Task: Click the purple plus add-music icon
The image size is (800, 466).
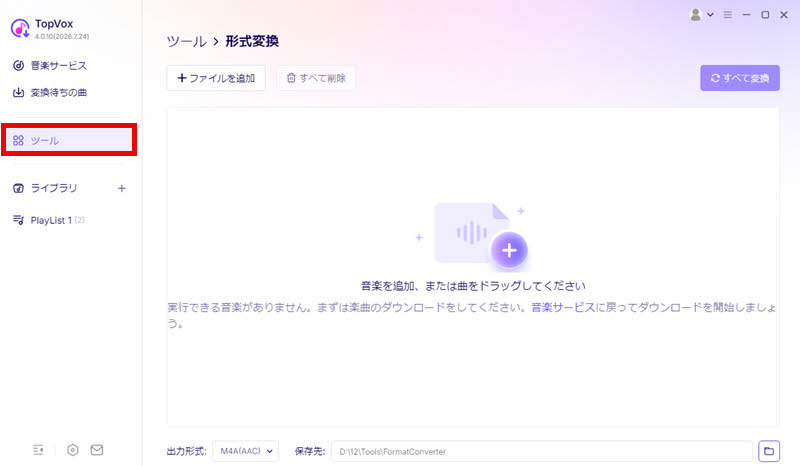Action: [x=509, y=250]
